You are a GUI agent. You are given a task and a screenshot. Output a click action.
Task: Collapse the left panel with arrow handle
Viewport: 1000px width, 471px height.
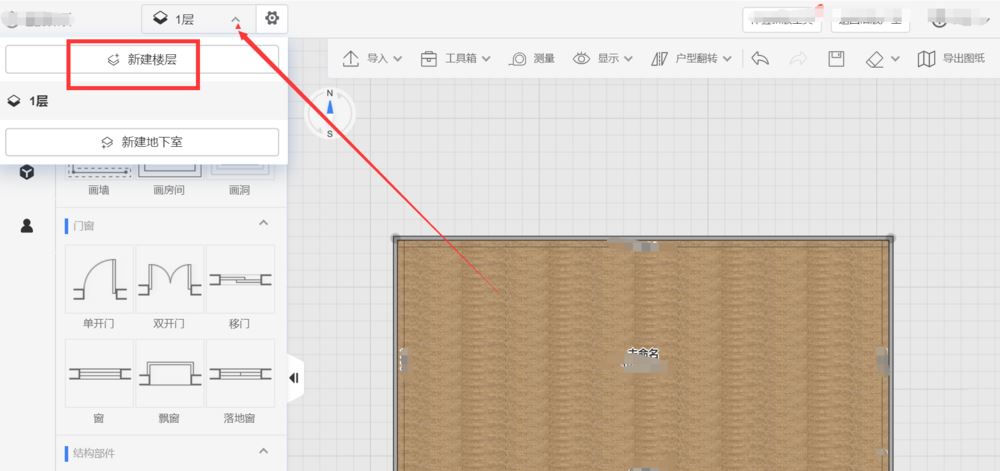pyautogui.click(x=294, y=378)
